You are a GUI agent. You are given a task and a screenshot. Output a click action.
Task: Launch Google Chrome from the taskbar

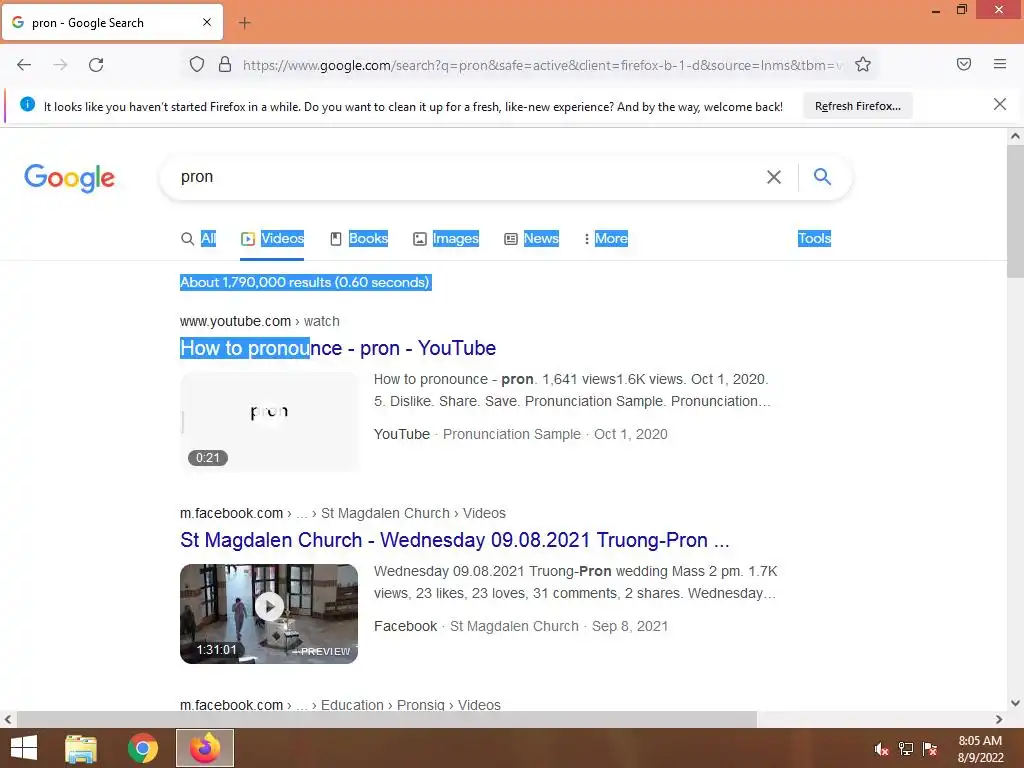[x=142, y=748]
